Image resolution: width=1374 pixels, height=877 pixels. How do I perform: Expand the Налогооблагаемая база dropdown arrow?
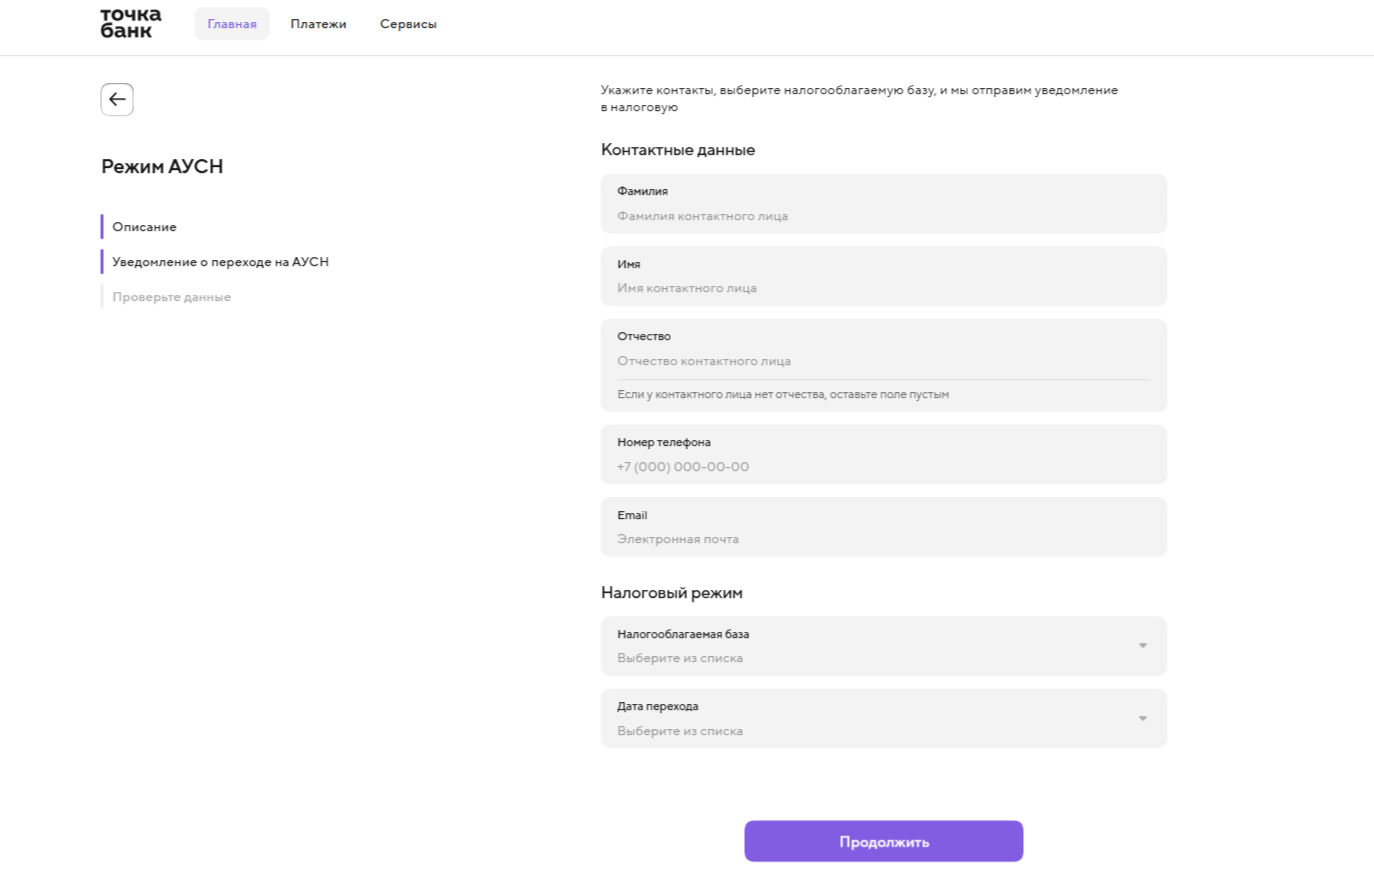tap(1142, 646)
